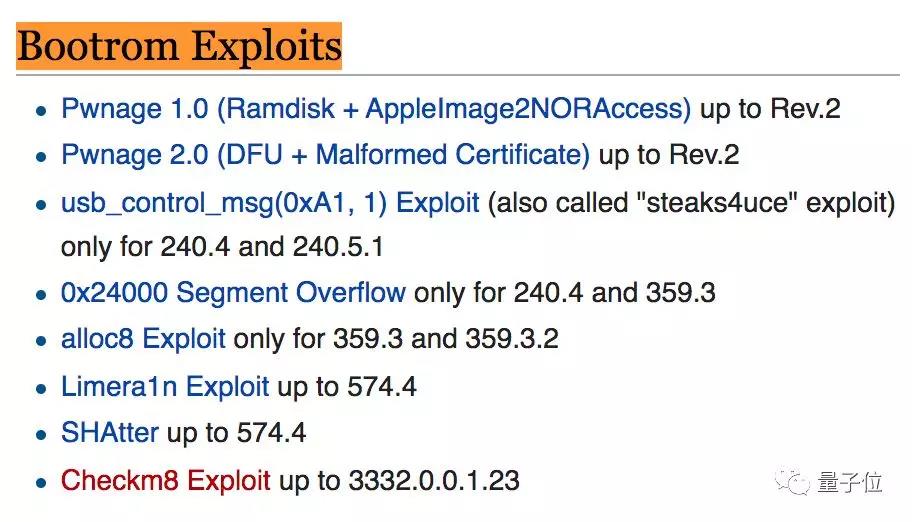The width and height of the screenshot is (912, 522).
Task: Click the "only for 240.4 and 240.5.1" line
Action: (222, 247)
